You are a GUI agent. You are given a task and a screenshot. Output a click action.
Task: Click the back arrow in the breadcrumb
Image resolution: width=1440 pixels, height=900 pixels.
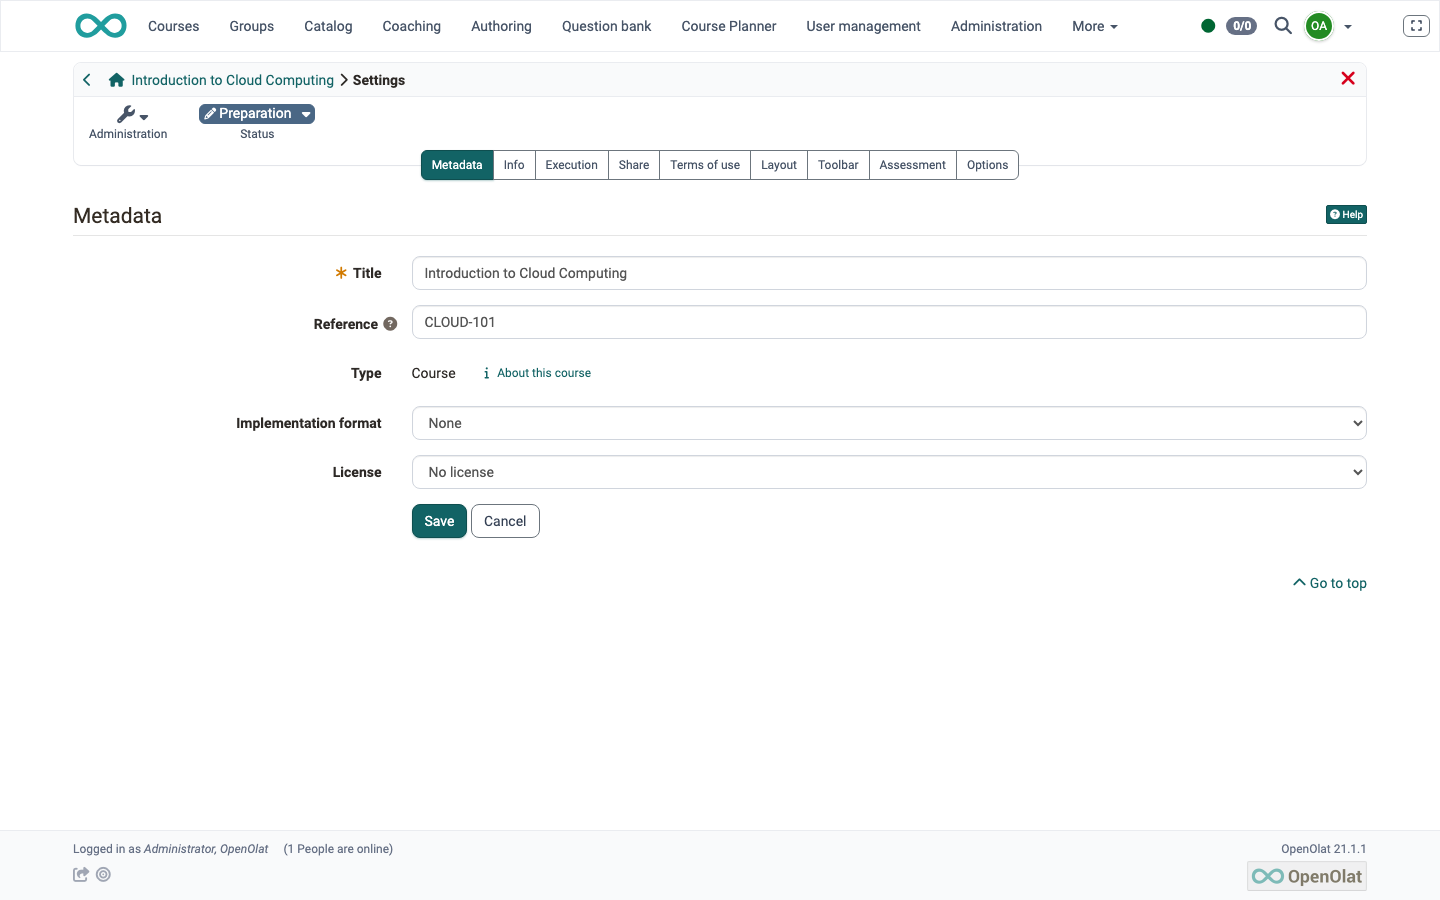pos(87,80)
